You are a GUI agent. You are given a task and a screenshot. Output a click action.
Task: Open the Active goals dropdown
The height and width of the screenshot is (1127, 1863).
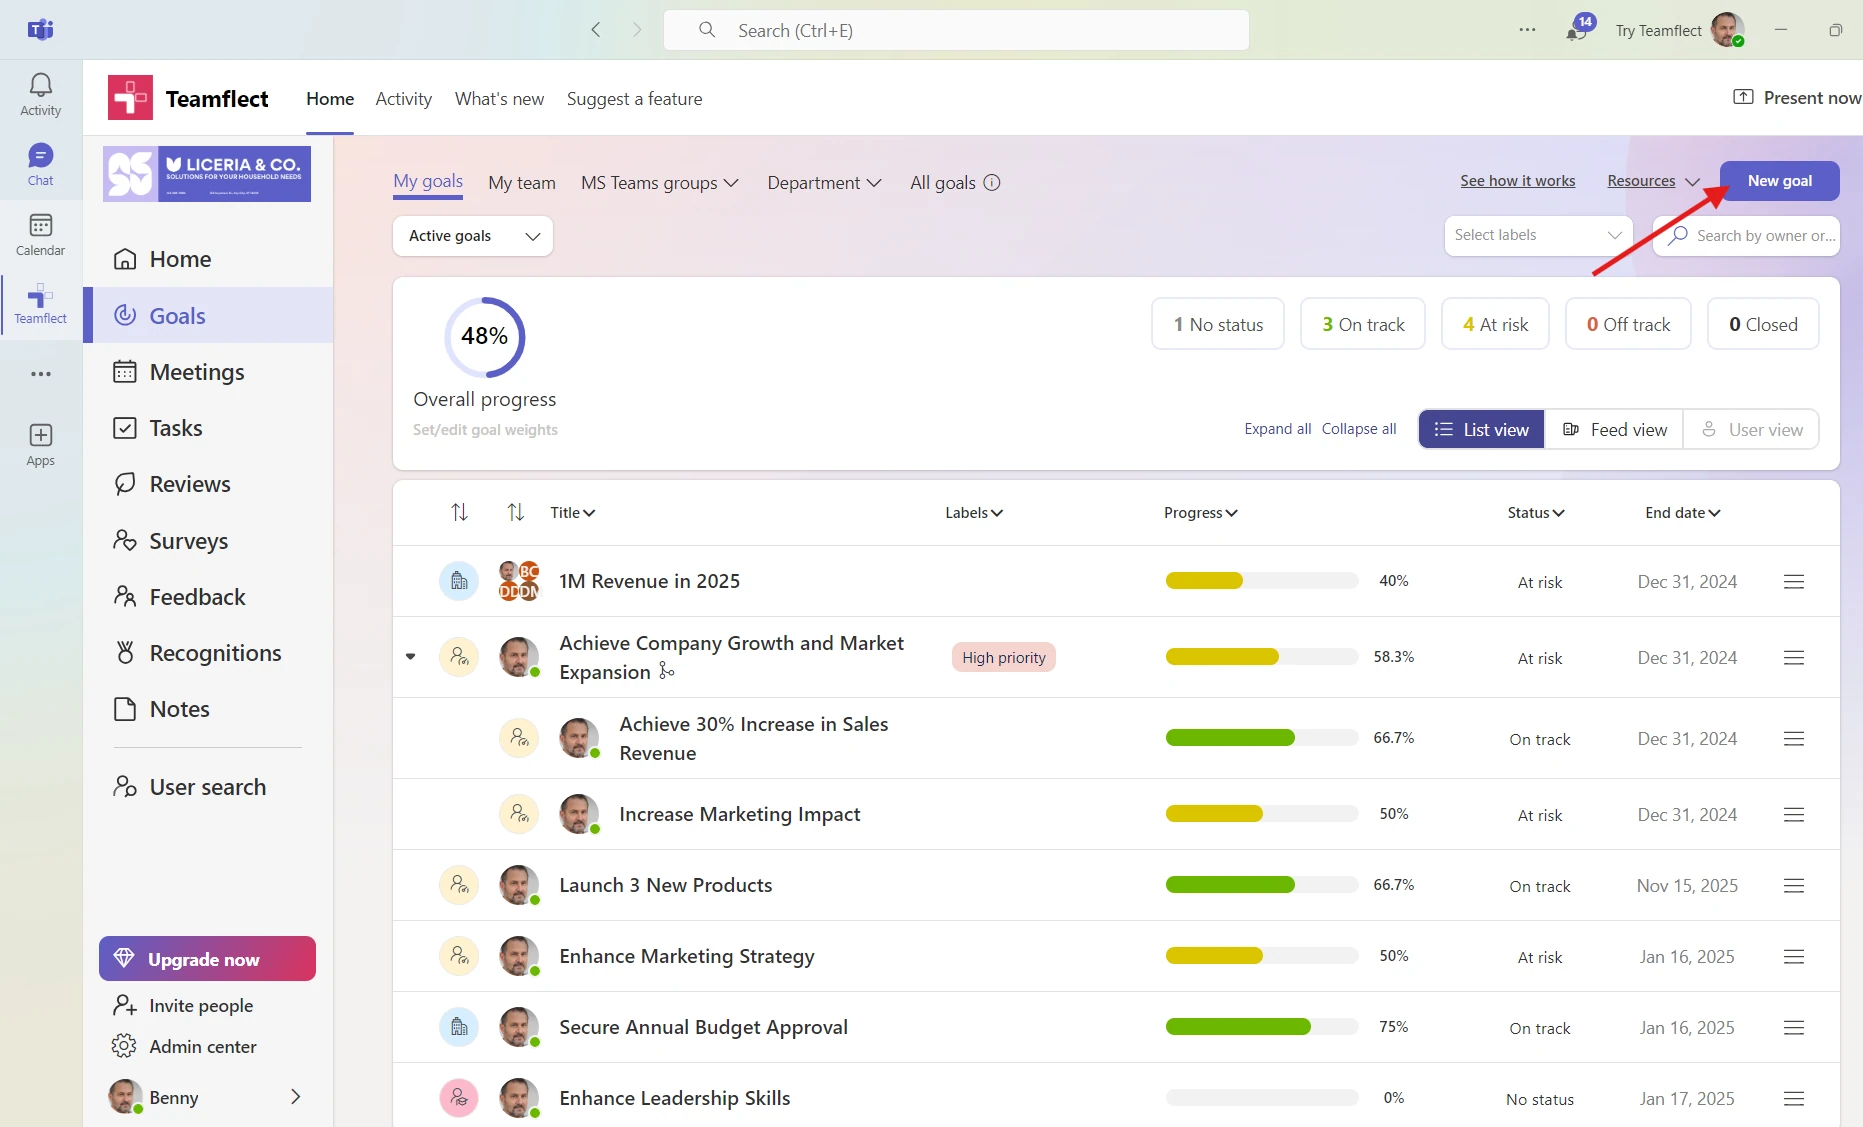click(x=472, y=235)
